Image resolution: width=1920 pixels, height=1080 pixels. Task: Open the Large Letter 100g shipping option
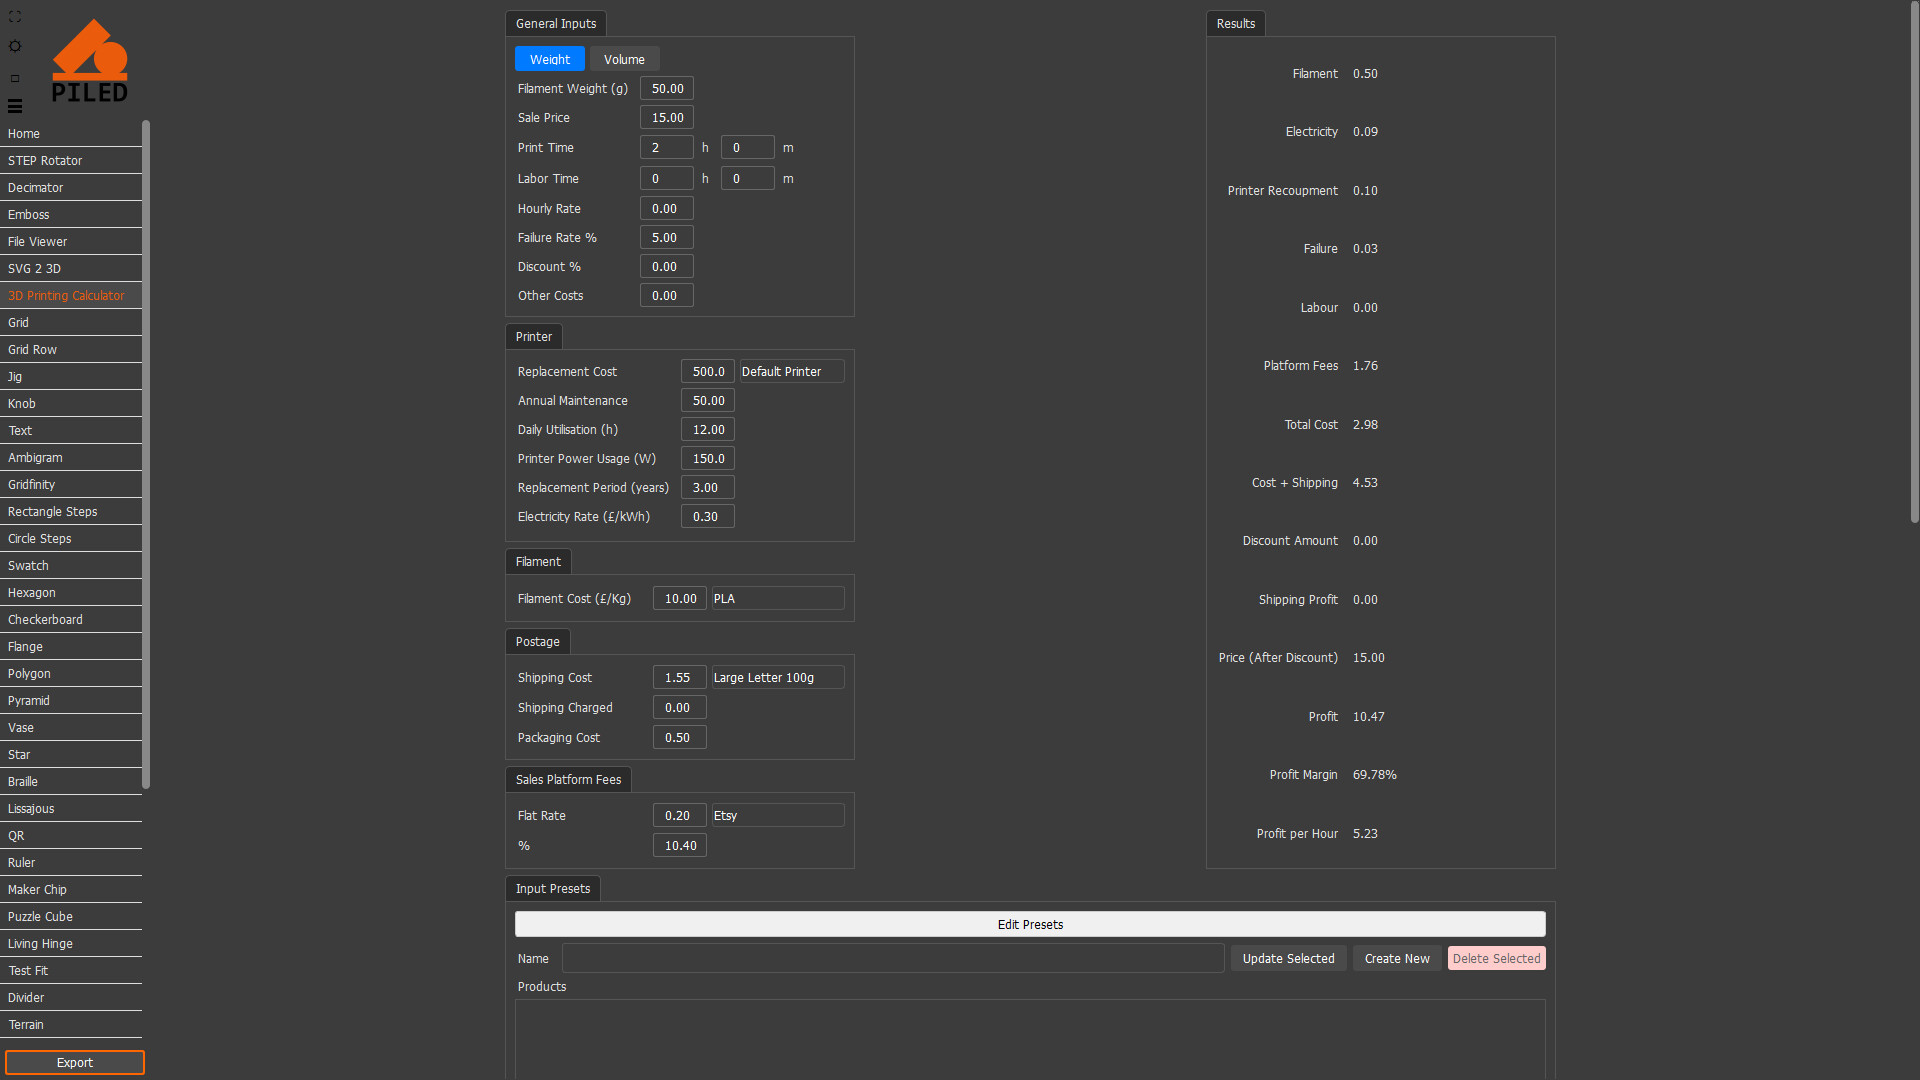[777, 677]
